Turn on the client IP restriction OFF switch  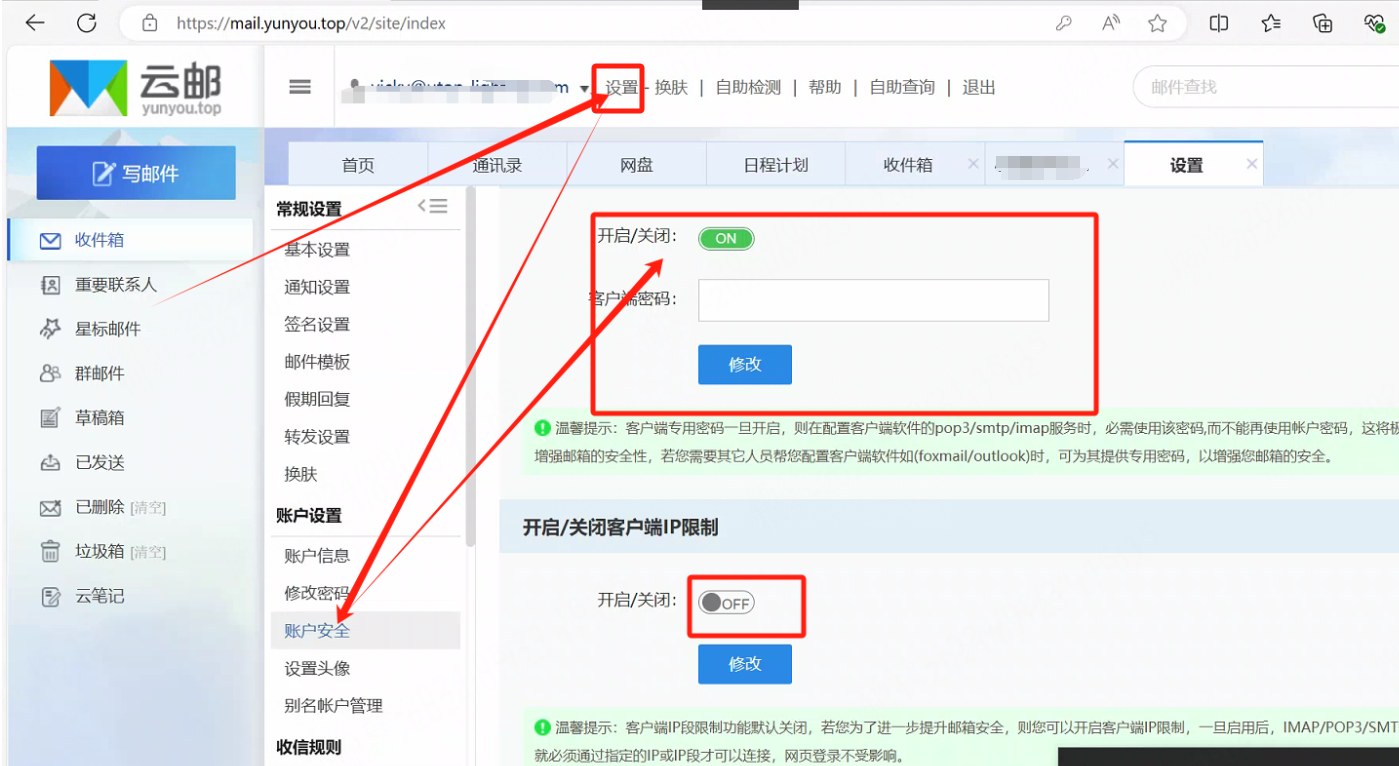click(x=726, y=603)
